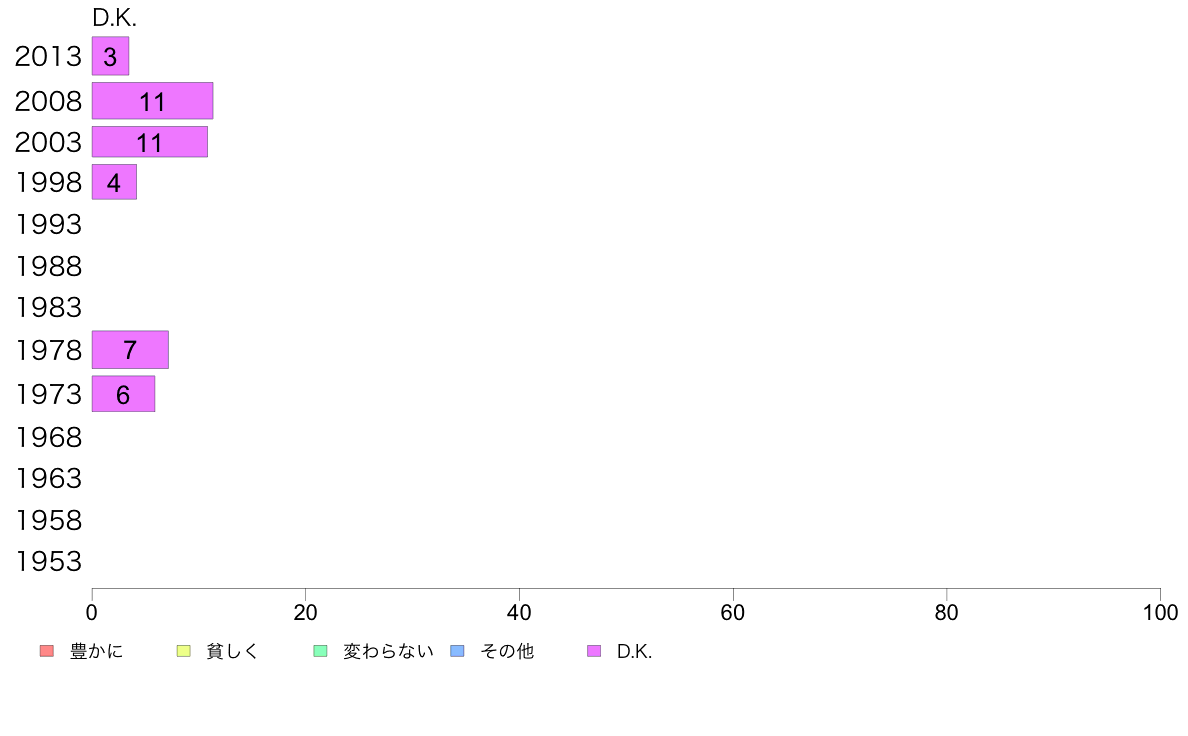Click the 1953 year axis label
The image size is (1188, 736).
tap(48, 562)
